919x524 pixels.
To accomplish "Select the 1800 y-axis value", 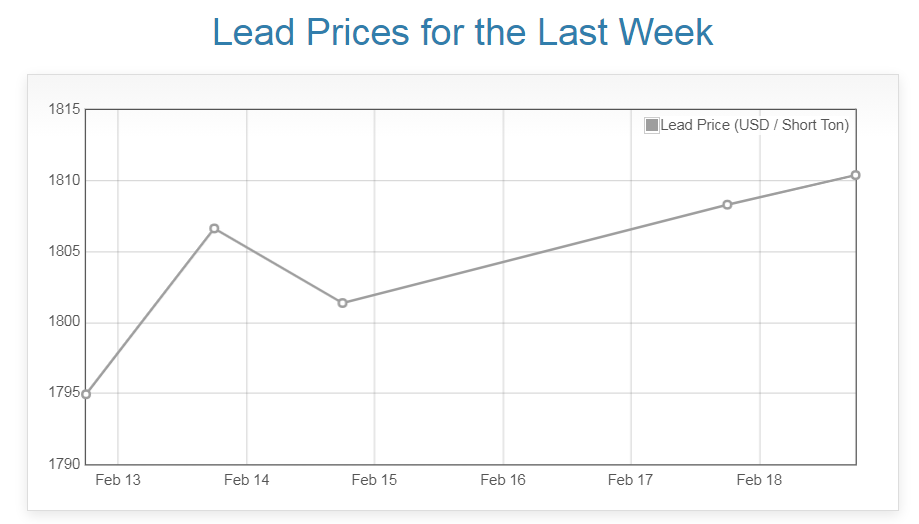I will (x=64, y=322).
